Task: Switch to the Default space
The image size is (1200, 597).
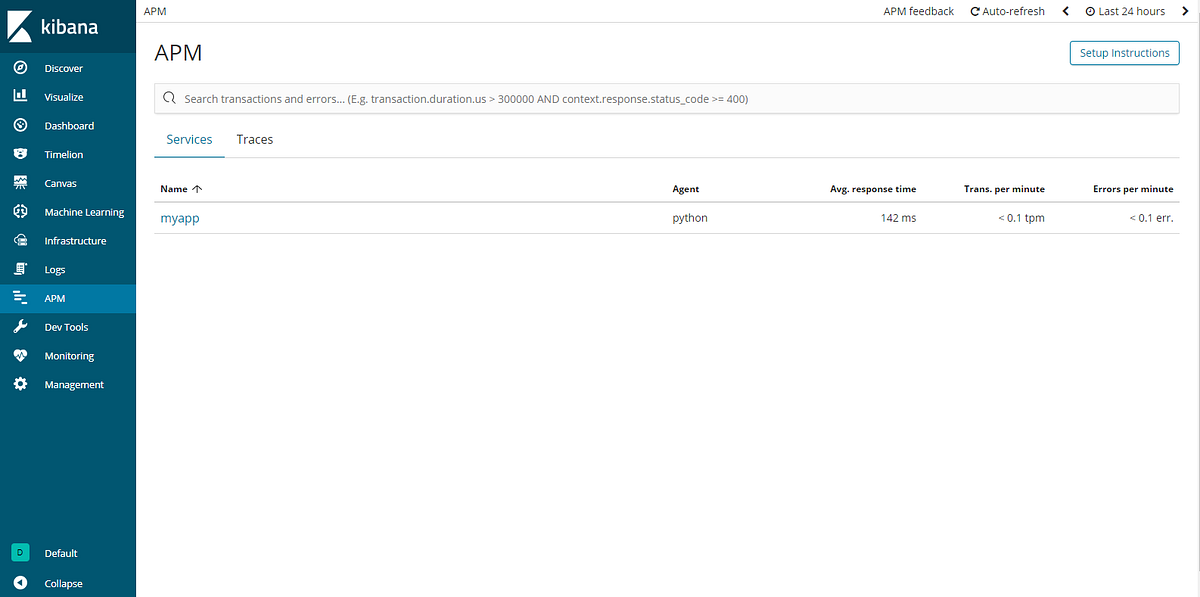Action: tap(61, 552)
